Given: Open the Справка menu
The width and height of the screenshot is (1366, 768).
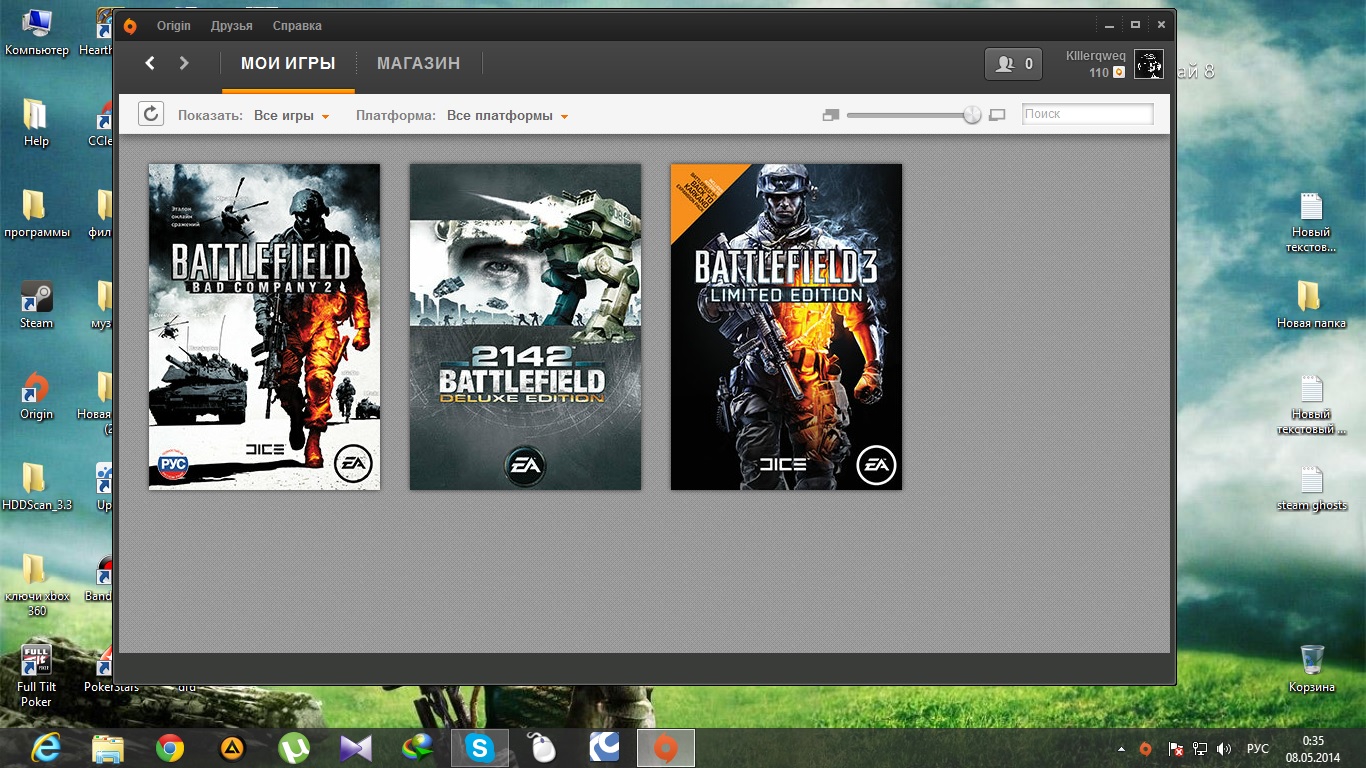Looking at the screenshot, I should (x=297, y=26).
